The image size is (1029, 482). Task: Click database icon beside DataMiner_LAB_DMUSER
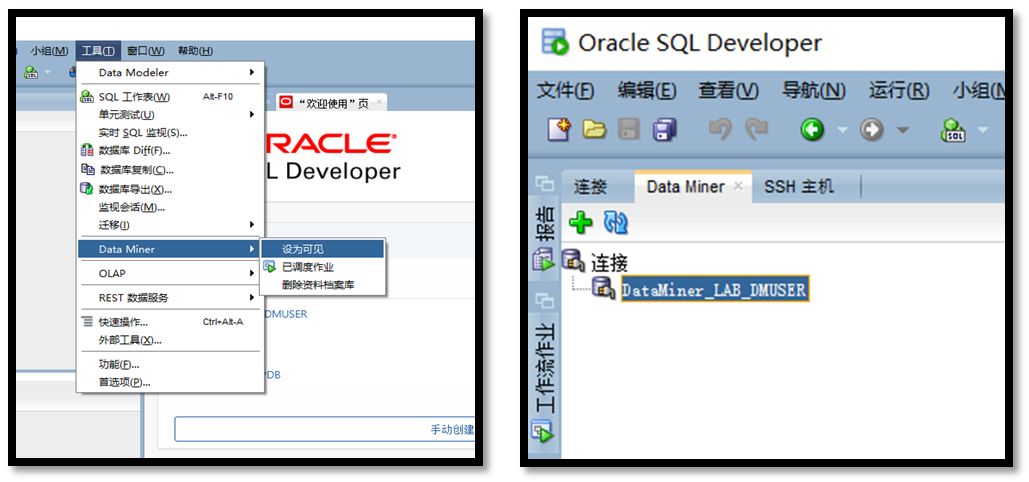click(603, 287)
